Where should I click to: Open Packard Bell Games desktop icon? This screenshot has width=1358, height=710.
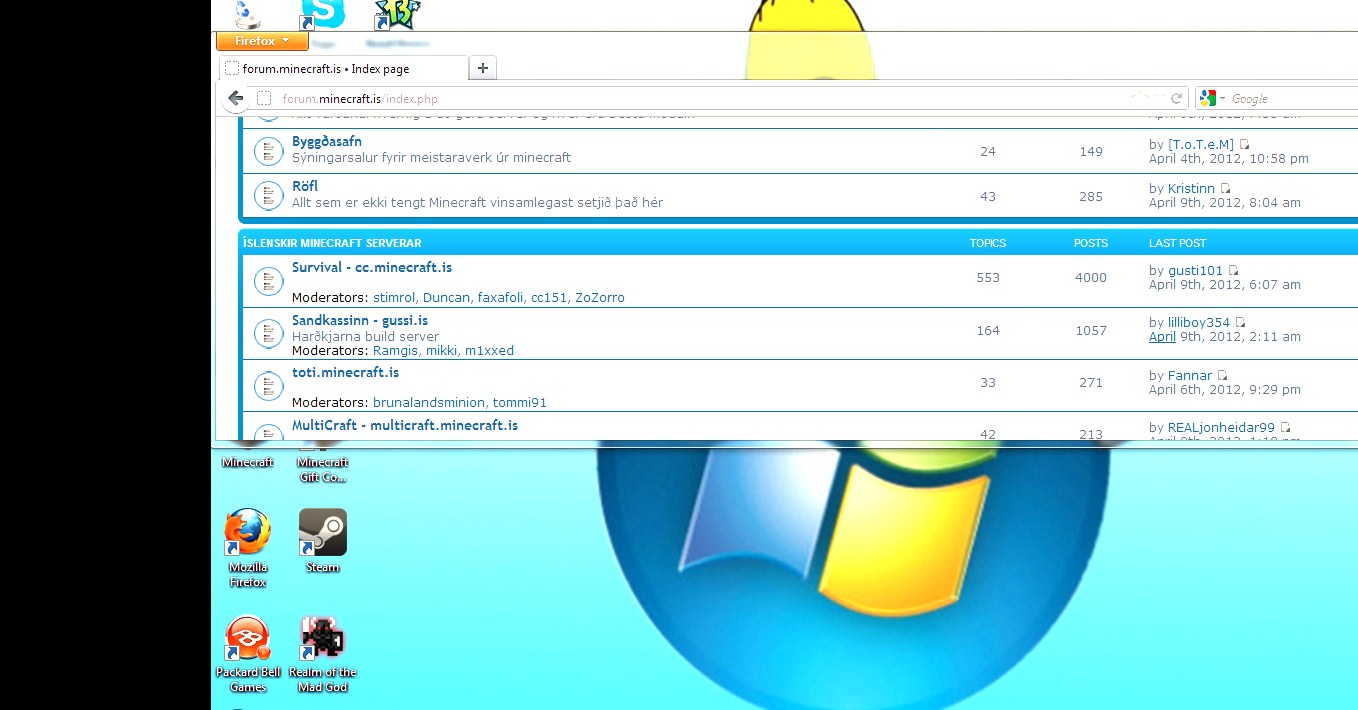tap(247, 639)
